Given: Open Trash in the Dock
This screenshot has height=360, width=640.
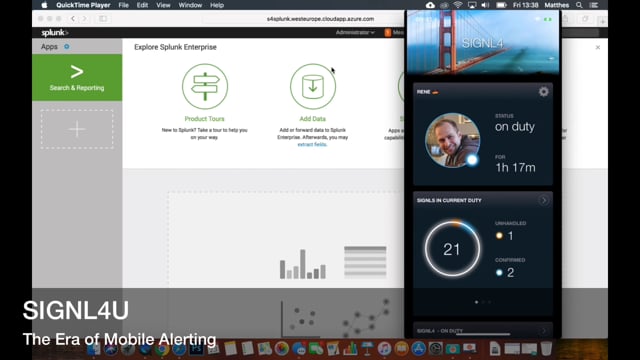Looking at the screenshot, I should click(x=546, y=349).
